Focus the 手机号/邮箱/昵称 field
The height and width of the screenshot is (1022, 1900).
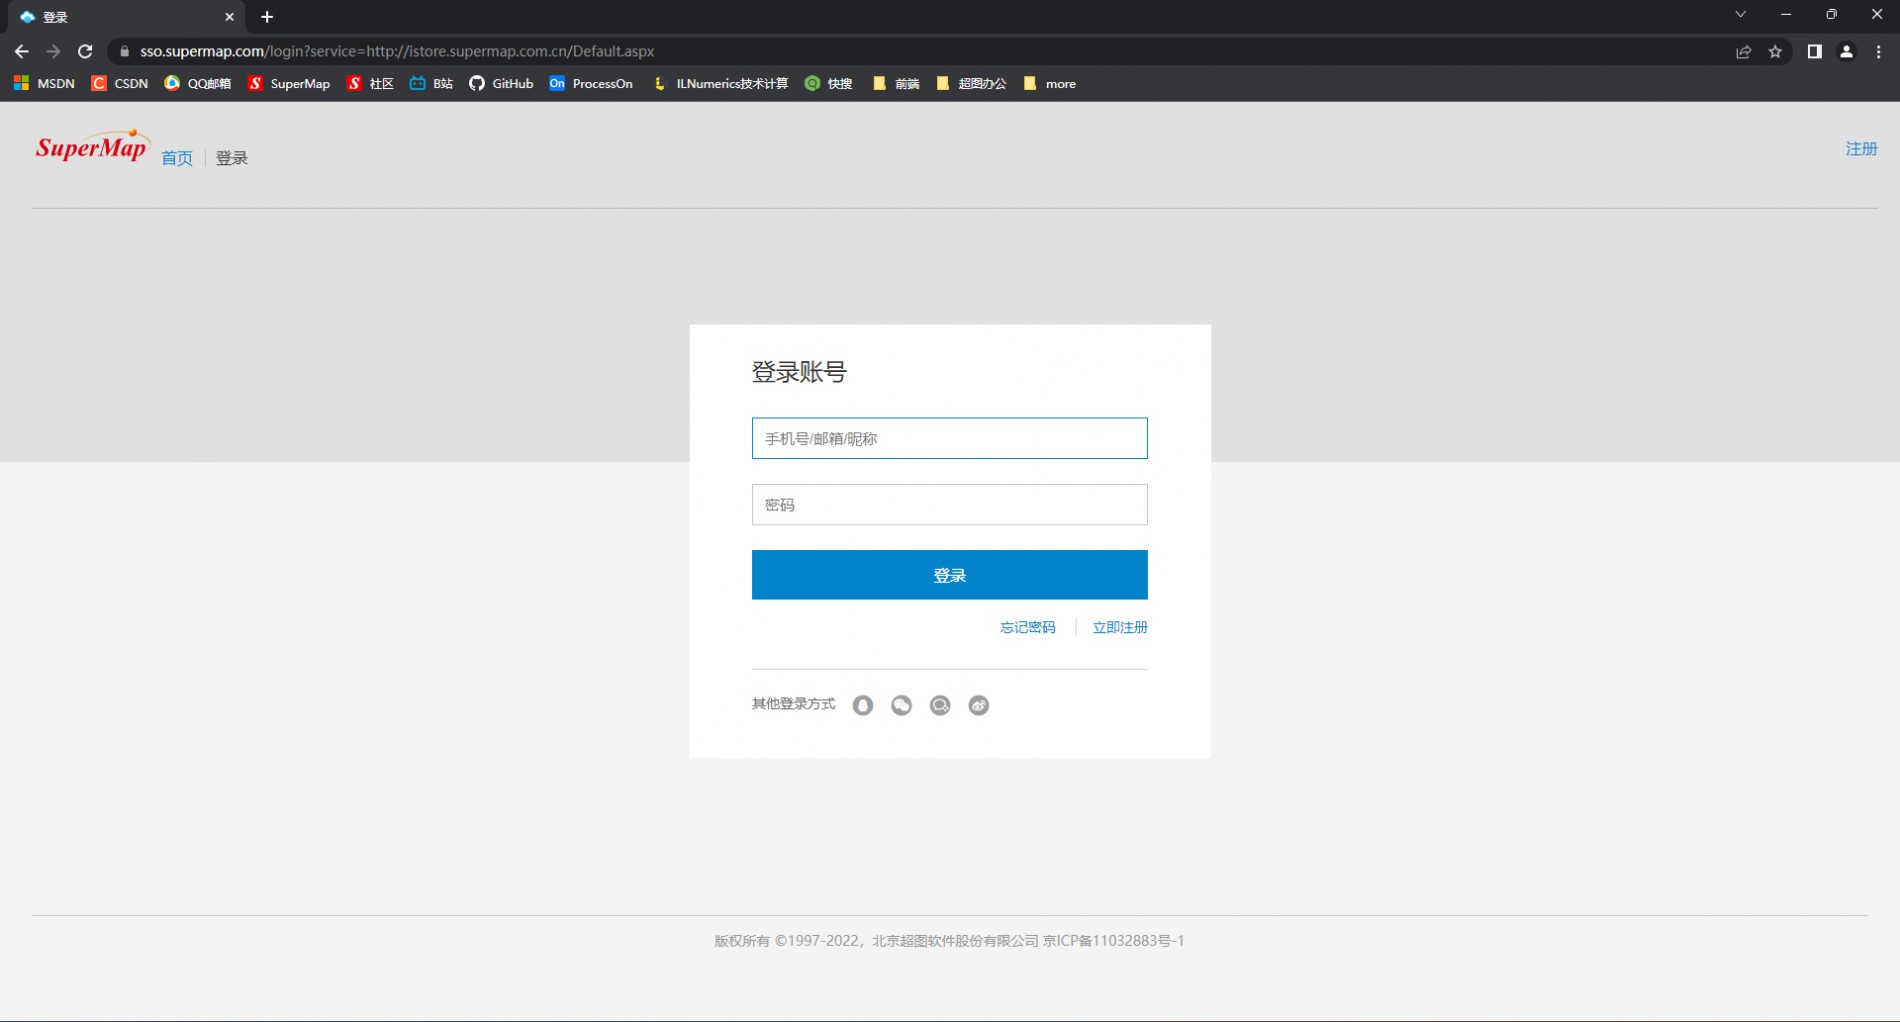(949, 438)
